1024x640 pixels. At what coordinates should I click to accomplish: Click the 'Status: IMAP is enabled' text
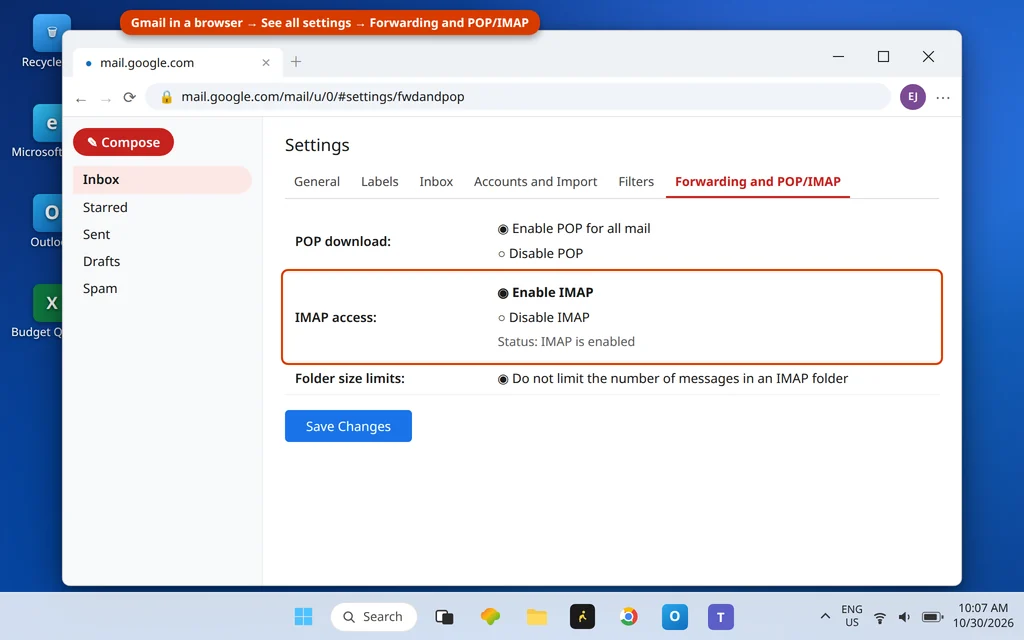click(566, 342)
